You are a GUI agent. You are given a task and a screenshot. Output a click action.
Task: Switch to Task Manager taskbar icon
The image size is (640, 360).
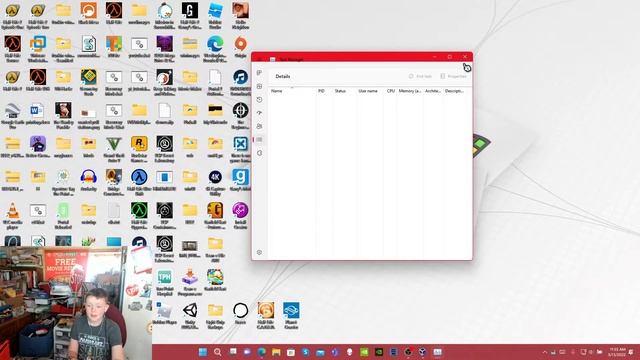(438, 352)
